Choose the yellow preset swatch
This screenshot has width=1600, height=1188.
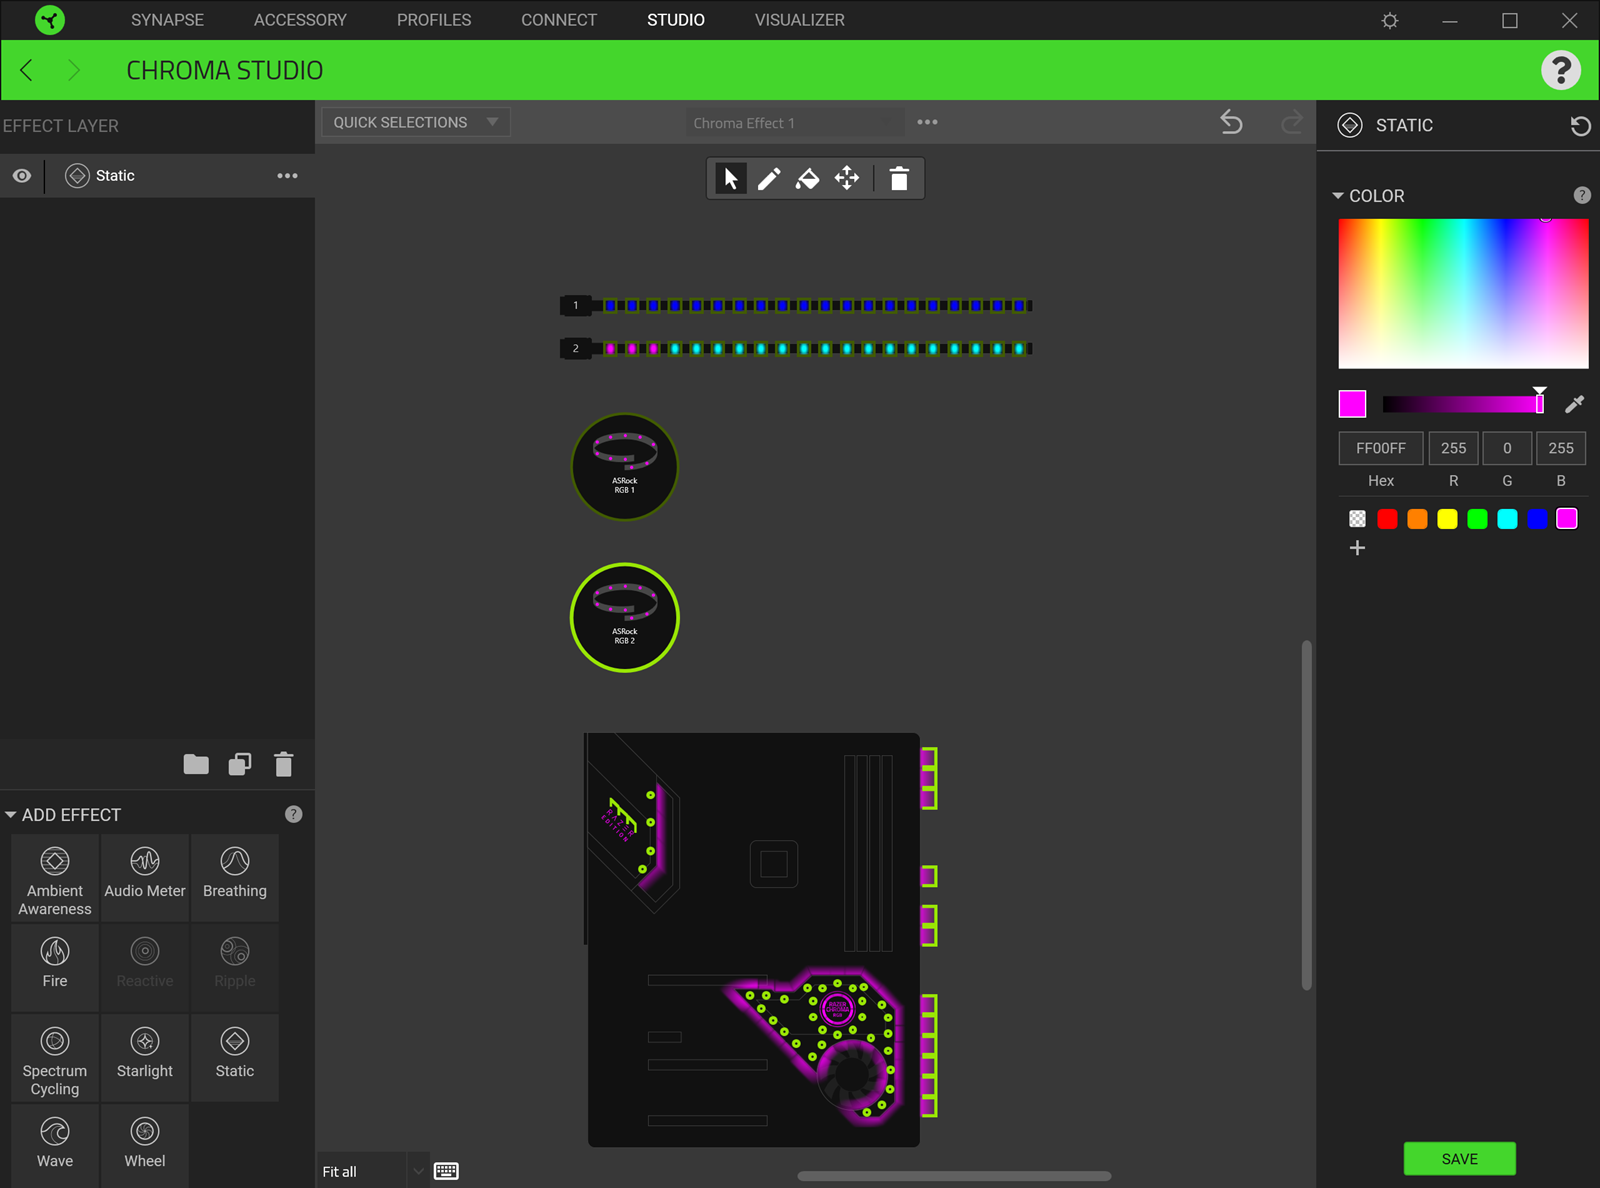pos(1447,519)
